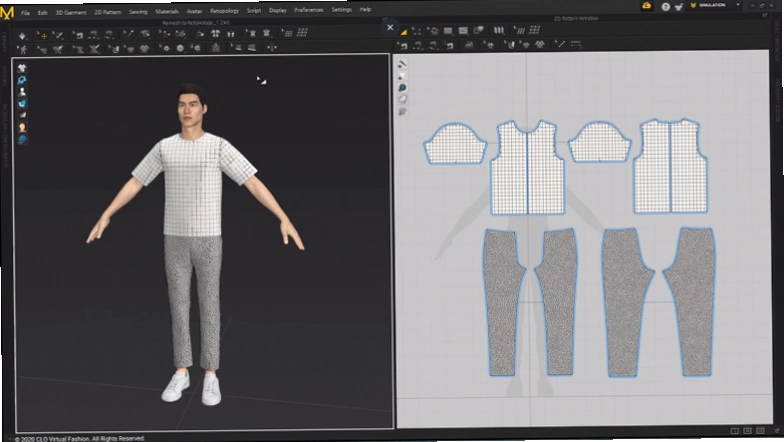Image resolution: width=784 pixels, height=442 pixels.
Task: Select the second sleeve pattern piece
Action: pos(600,142)
